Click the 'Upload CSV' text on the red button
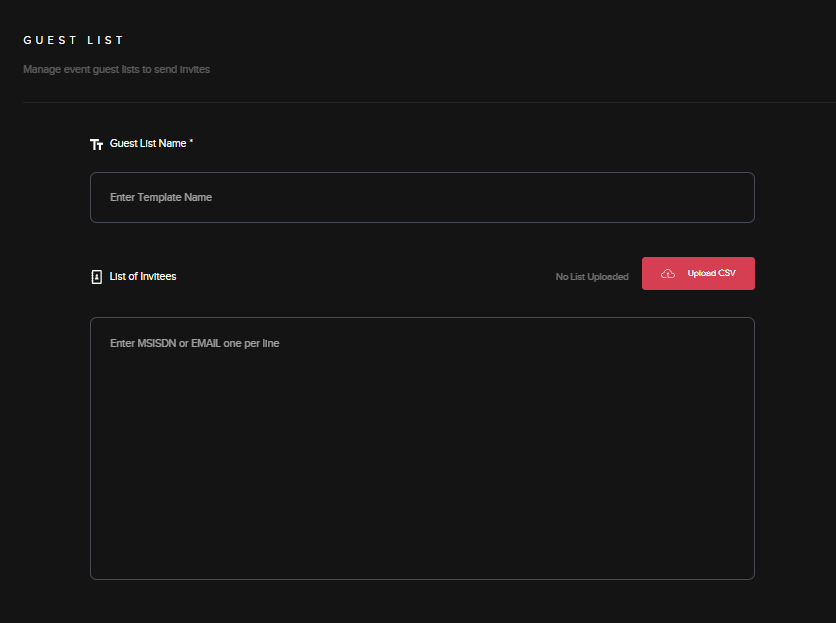 (x=711, y=274)
